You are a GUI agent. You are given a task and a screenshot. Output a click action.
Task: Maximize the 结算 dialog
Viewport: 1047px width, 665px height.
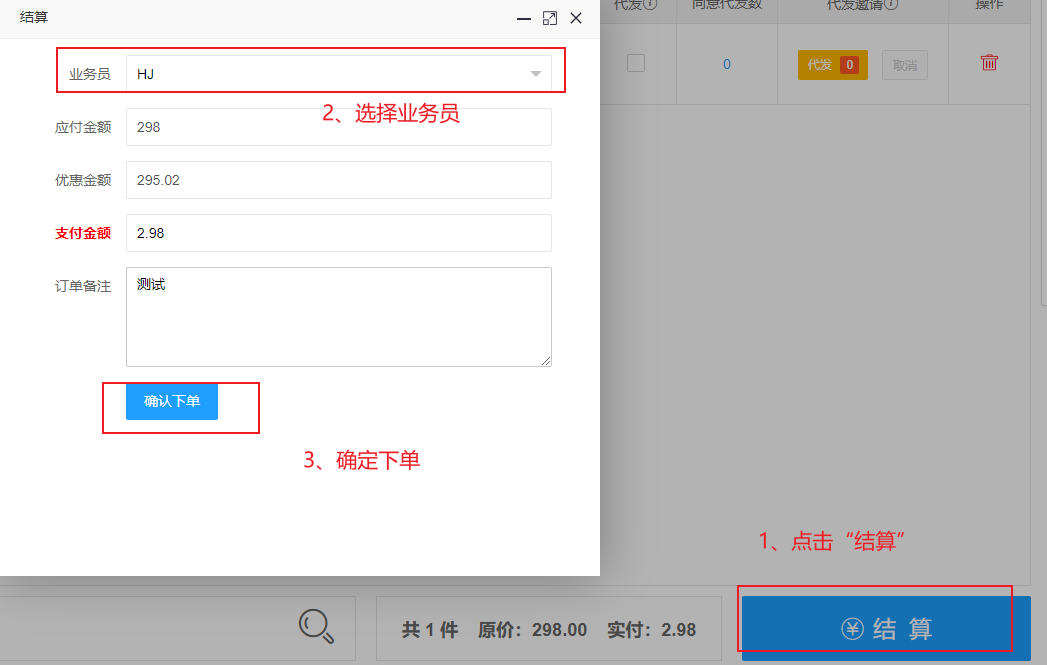550,19
